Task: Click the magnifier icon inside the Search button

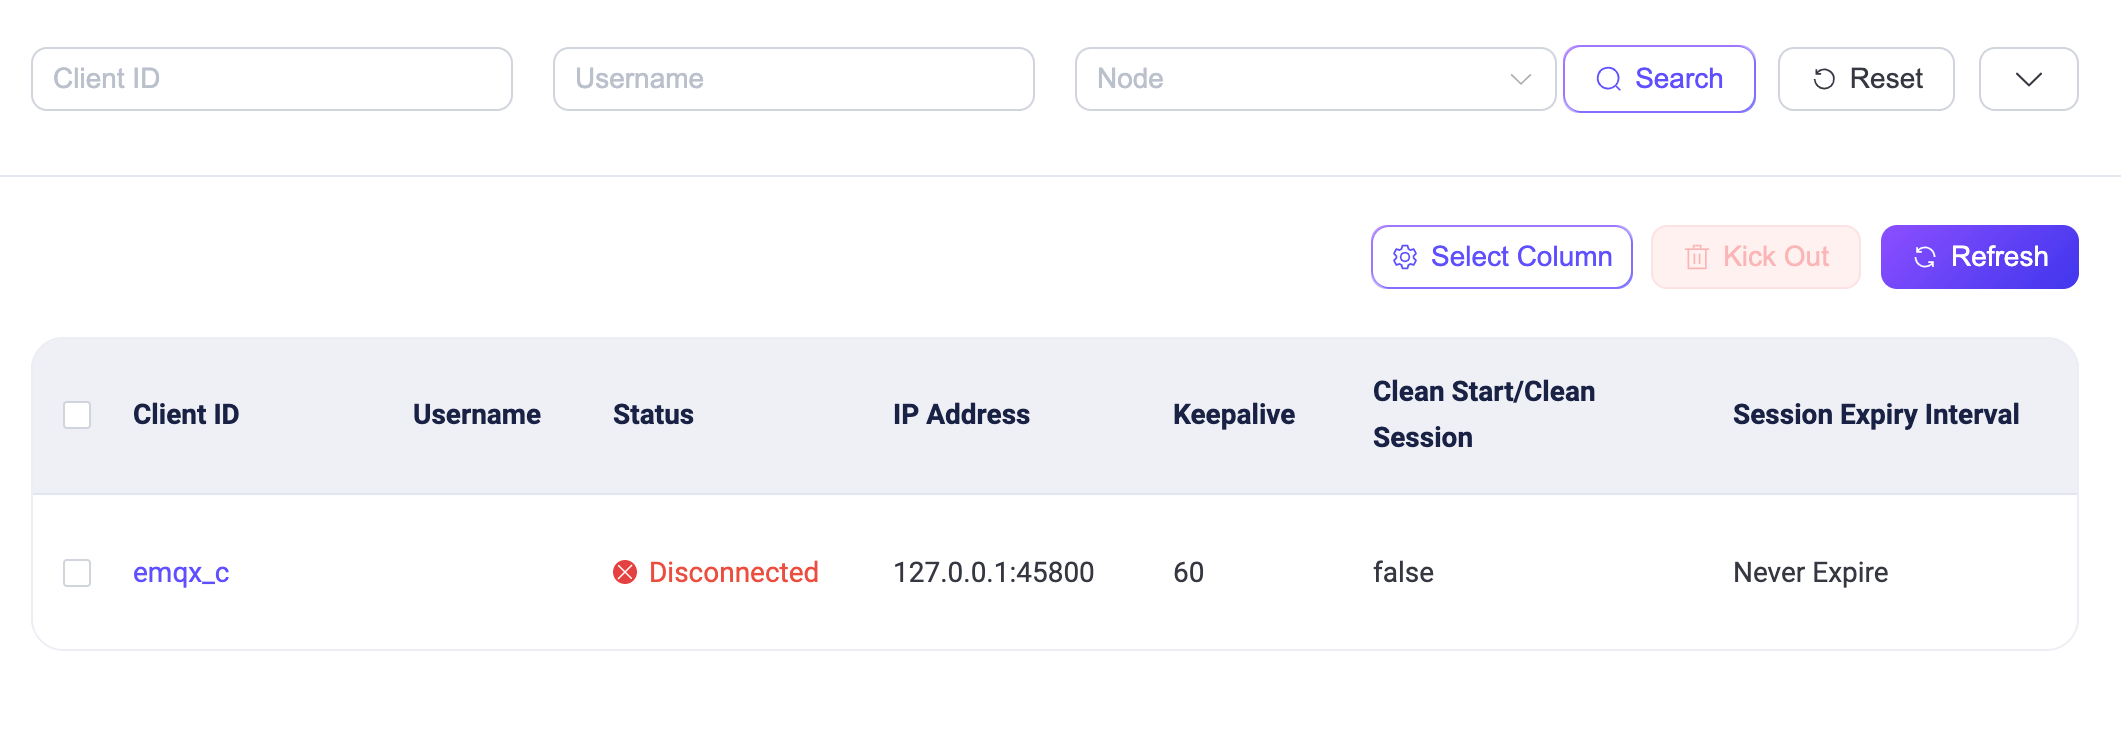Action: click(1608, 78)
